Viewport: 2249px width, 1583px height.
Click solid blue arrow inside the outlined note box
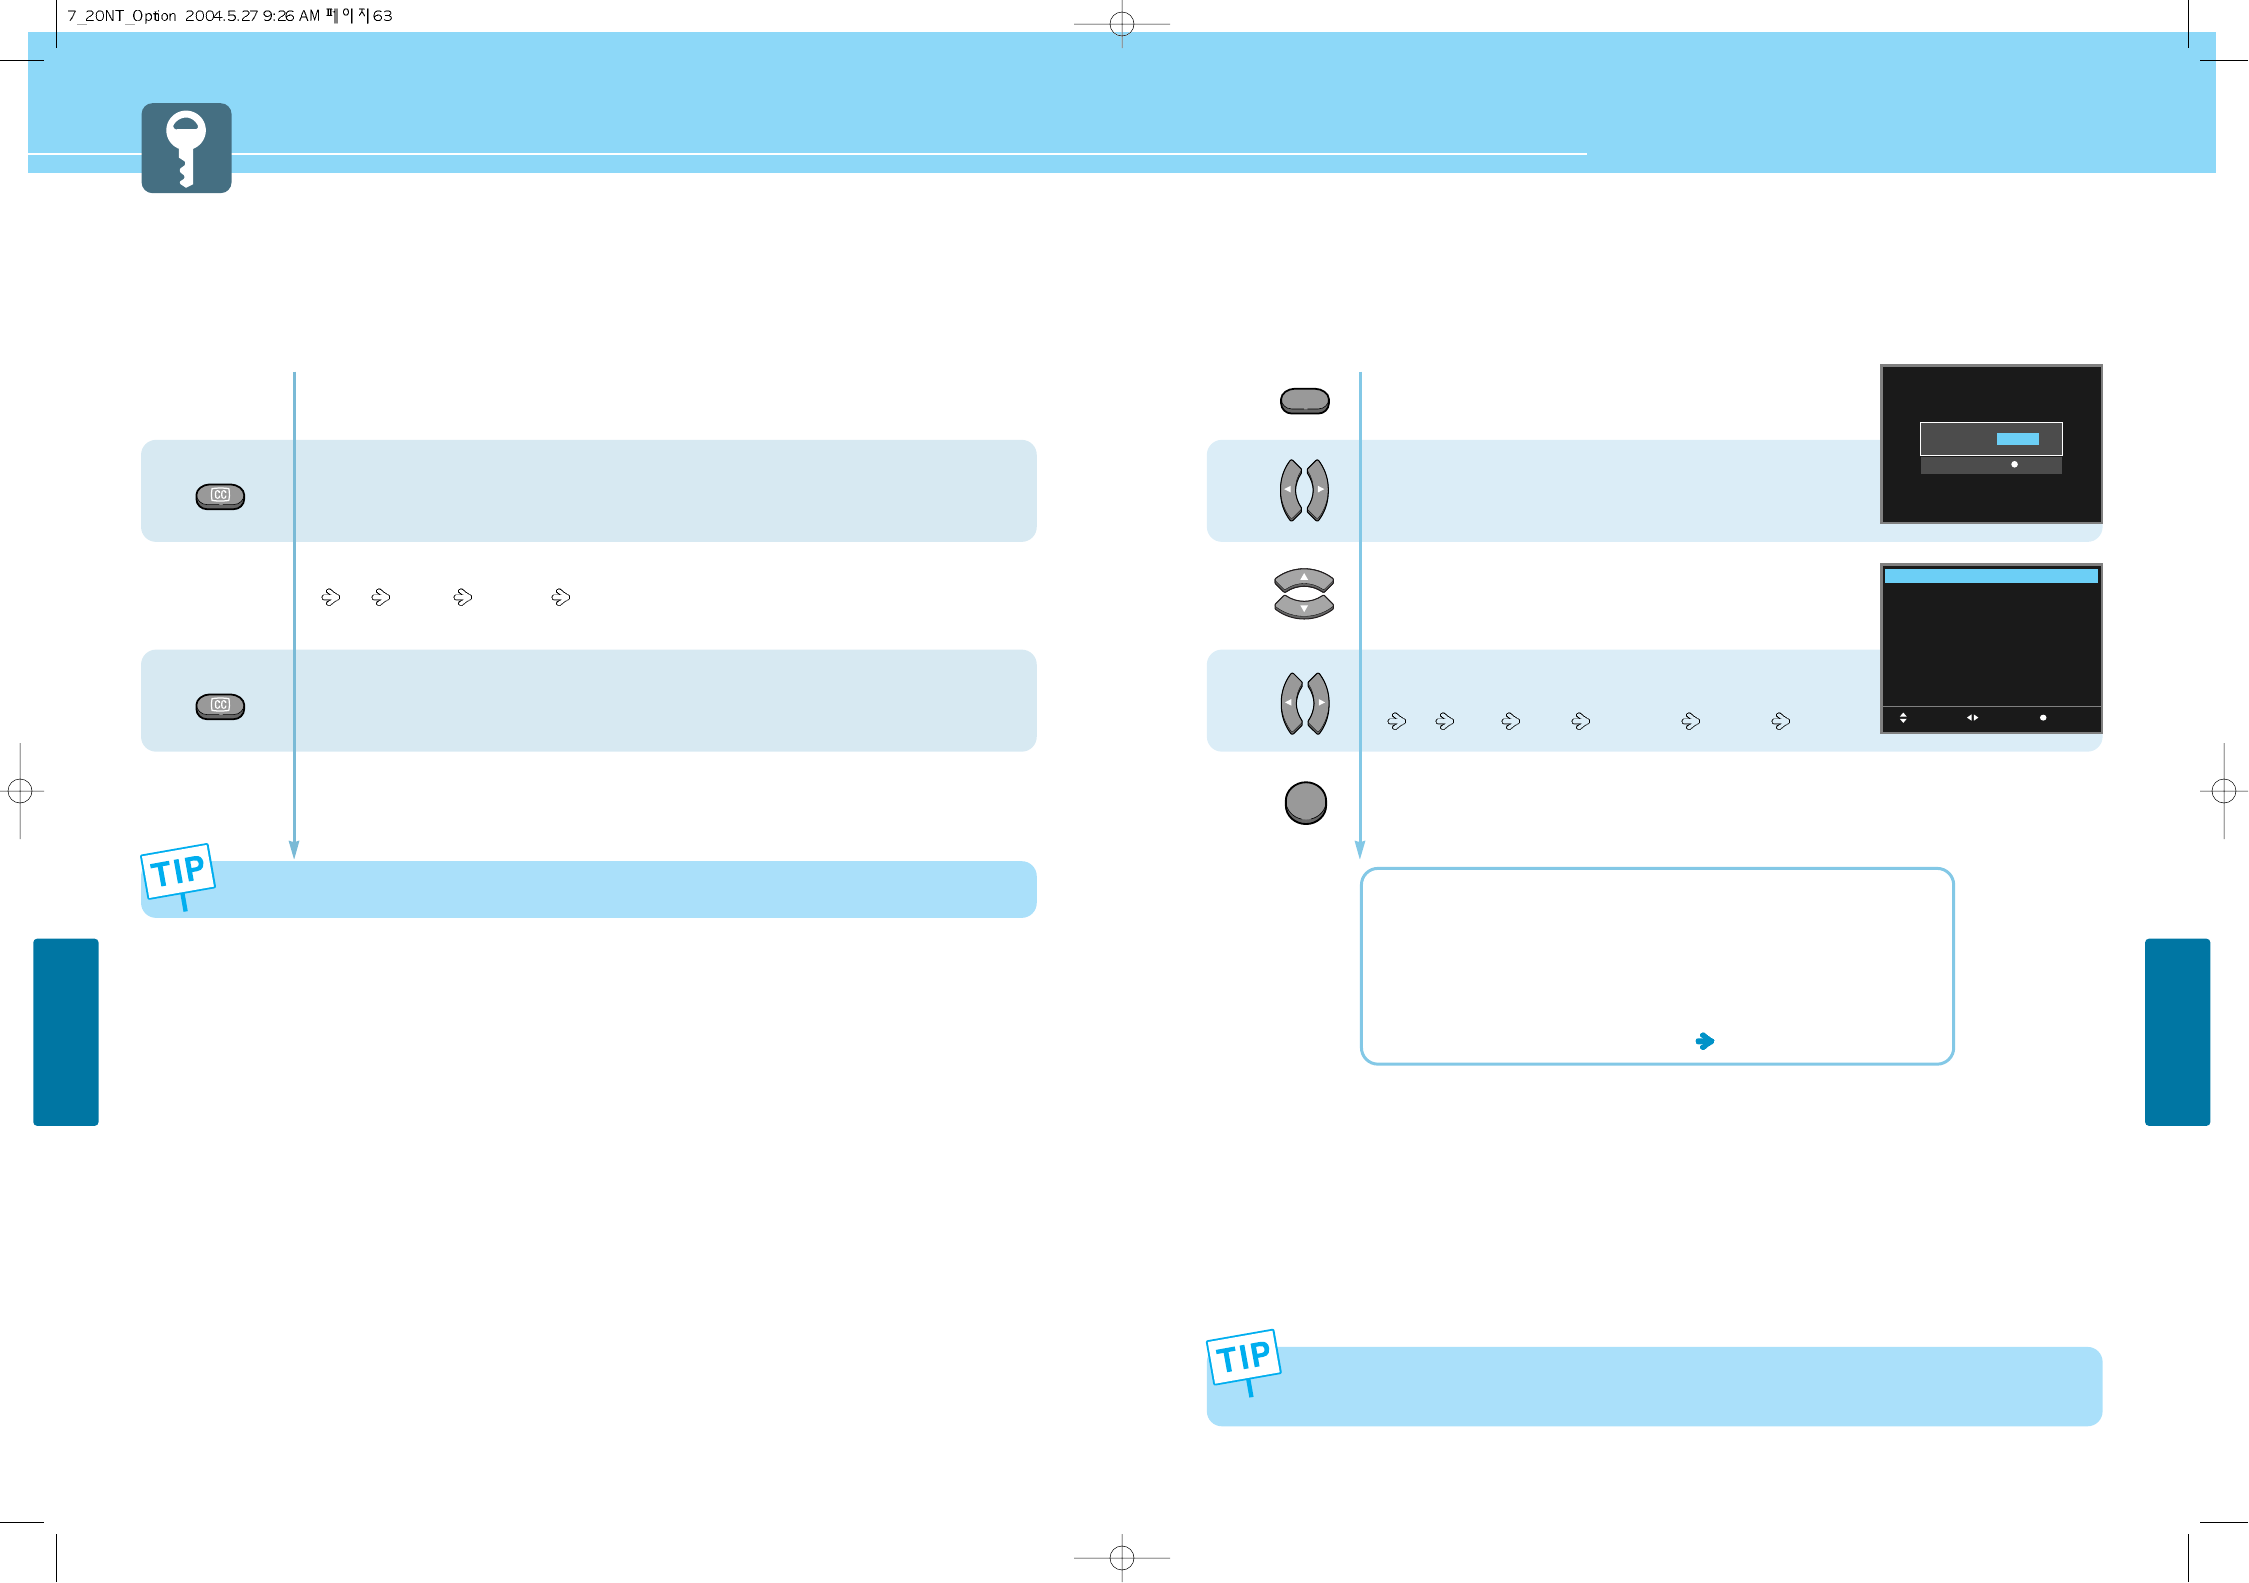tap(1705, 1041)
